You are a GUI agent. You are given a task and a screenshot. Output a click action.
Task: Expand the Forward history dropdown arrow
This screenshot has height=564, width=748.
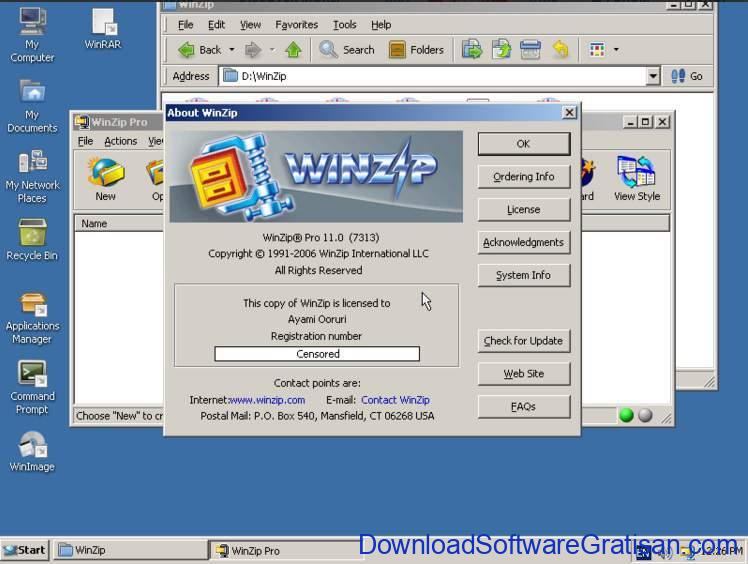coord(272,50)
